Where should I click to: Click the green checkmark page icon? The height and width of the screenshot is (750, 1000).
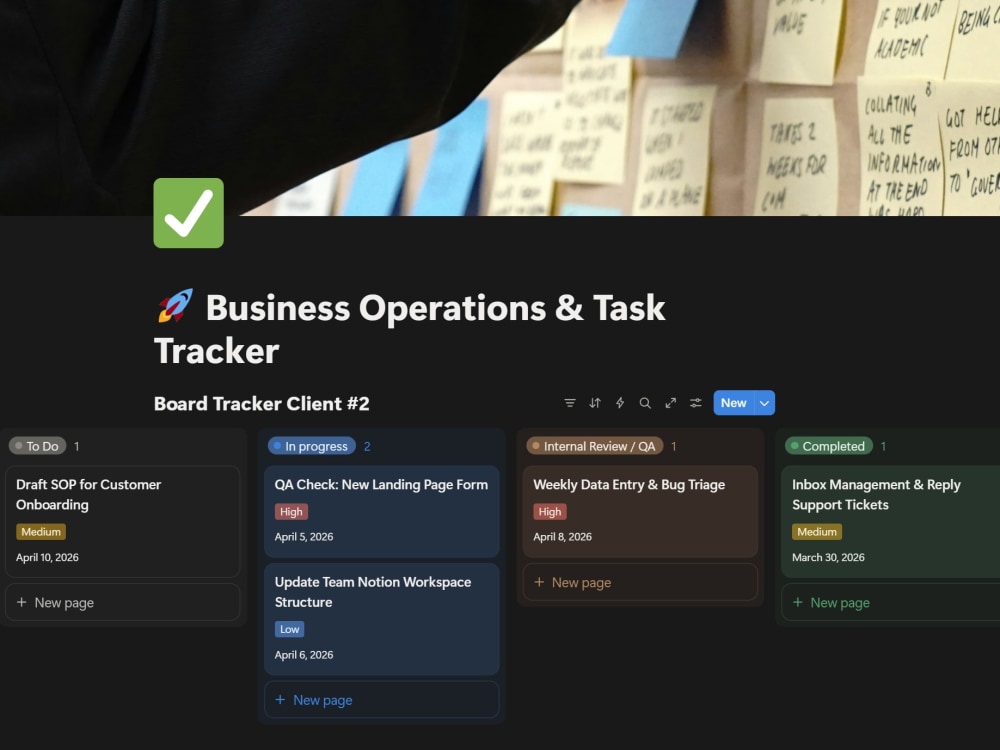point(189,213)
